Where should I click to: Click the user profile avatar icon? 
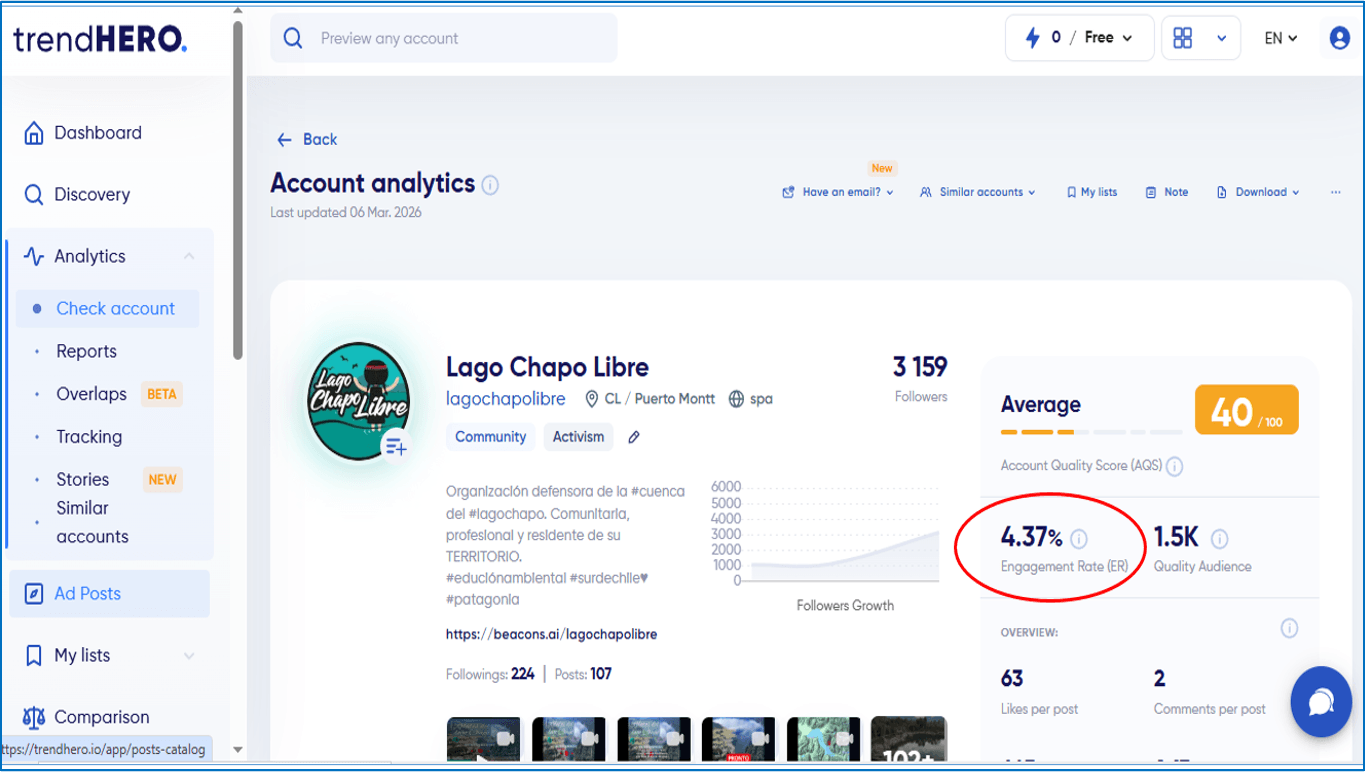[1339, 38]
